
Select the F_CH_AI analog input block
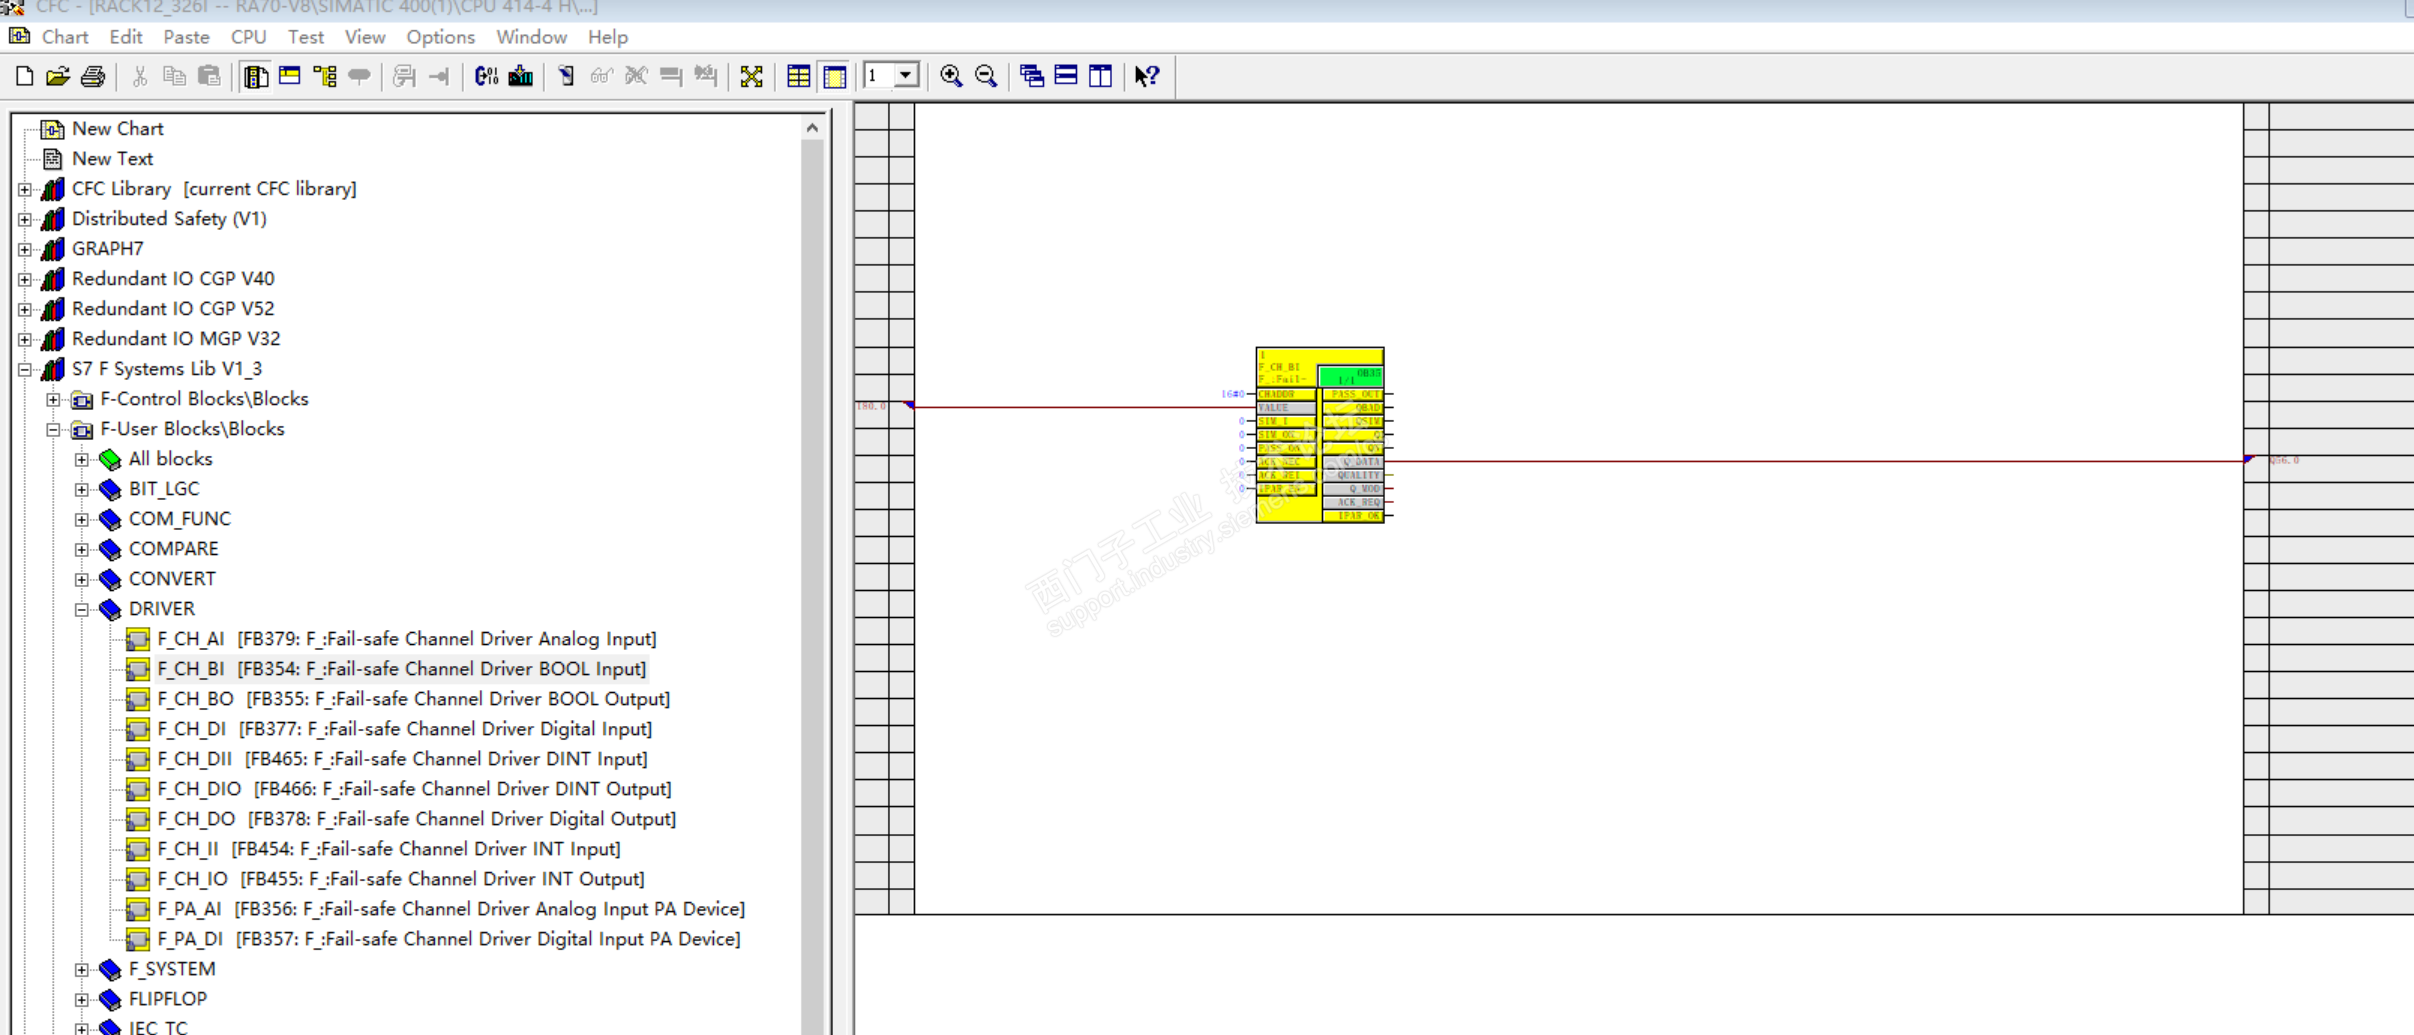tap(406, 639)
